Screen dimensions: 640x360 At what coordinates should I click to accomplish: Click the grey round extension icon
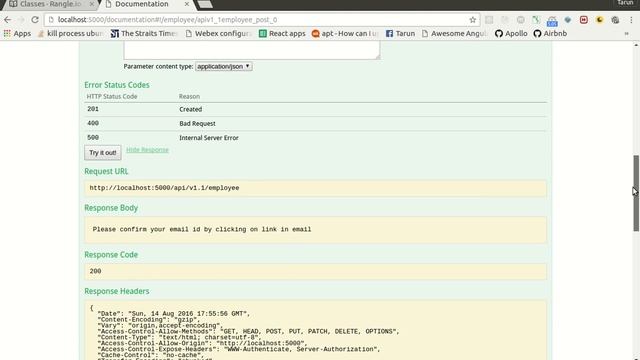[x=520, y=20]
